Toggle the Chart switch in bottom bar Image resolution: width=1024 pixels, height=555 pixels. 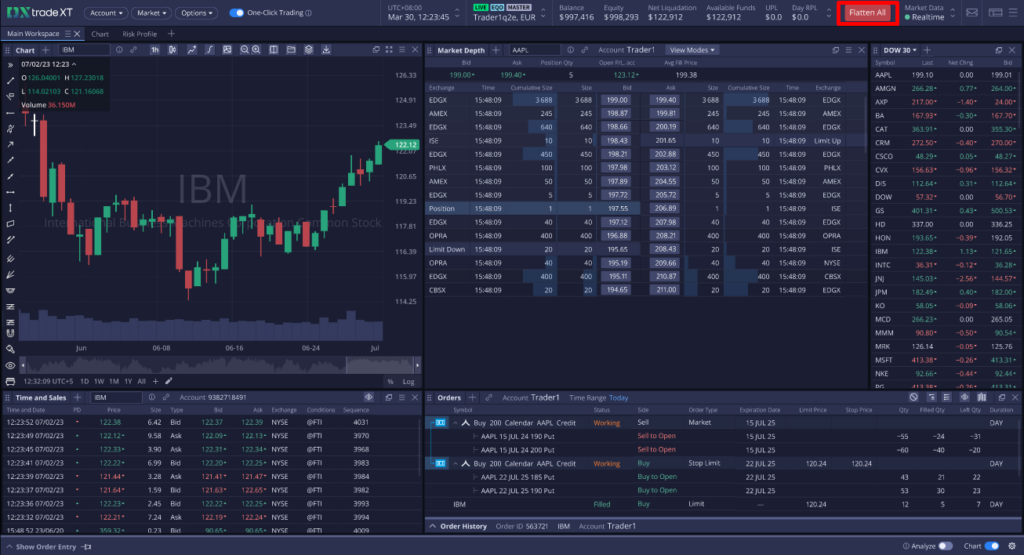tap(991, 546)
